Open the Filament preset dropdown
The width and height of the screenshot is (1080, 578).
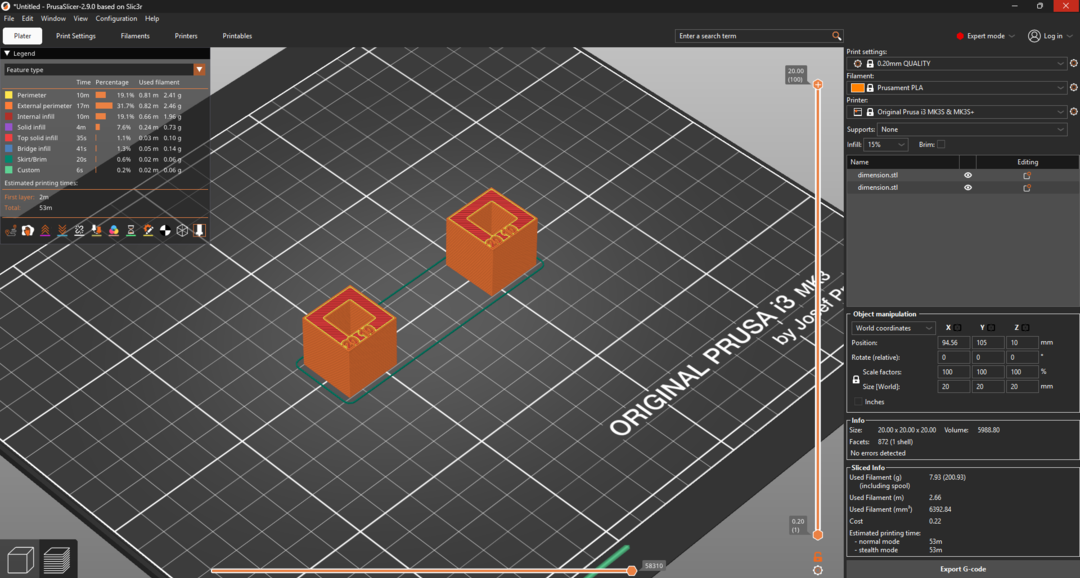pyautogui.click(x=958, y=87)
